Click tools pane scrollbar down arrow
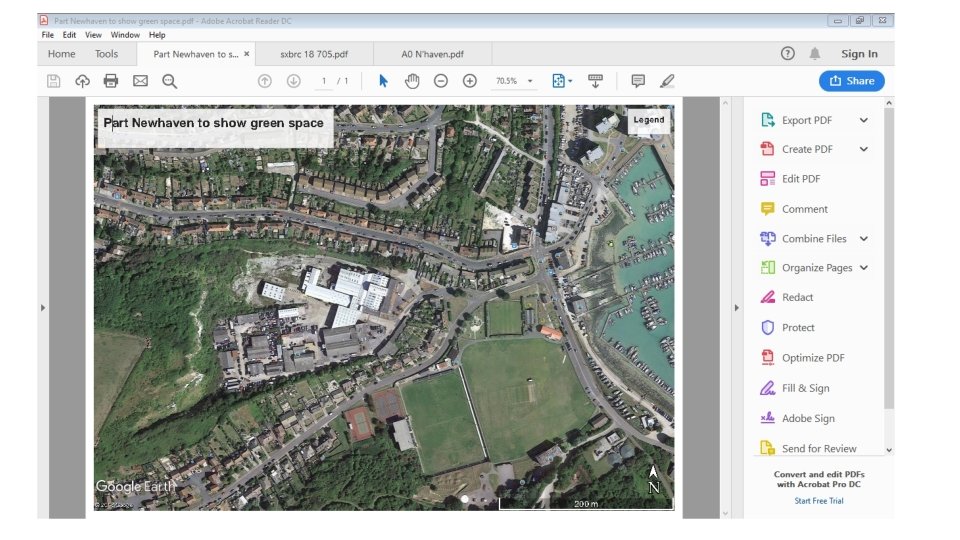The image size is (960, 540). (x=889, y=450)
